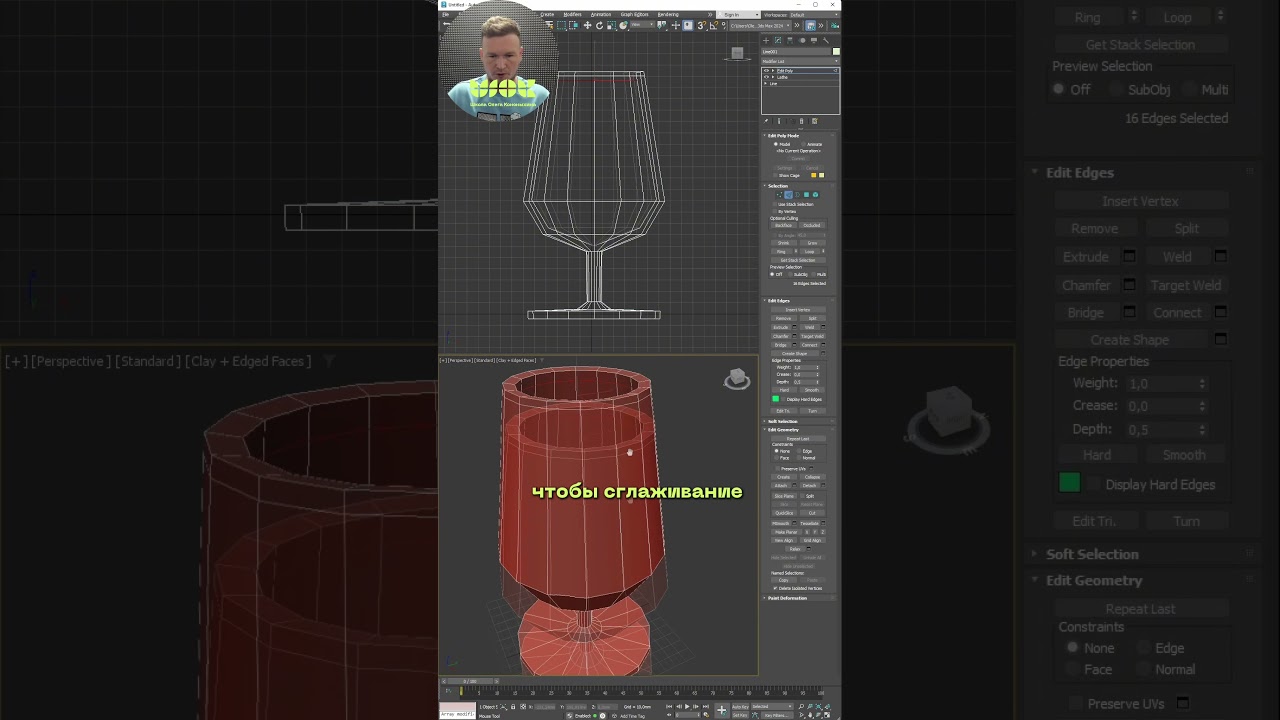Screen dimensions: 1280x720
Task: Open the Animation menu
Action: (601, 15)
